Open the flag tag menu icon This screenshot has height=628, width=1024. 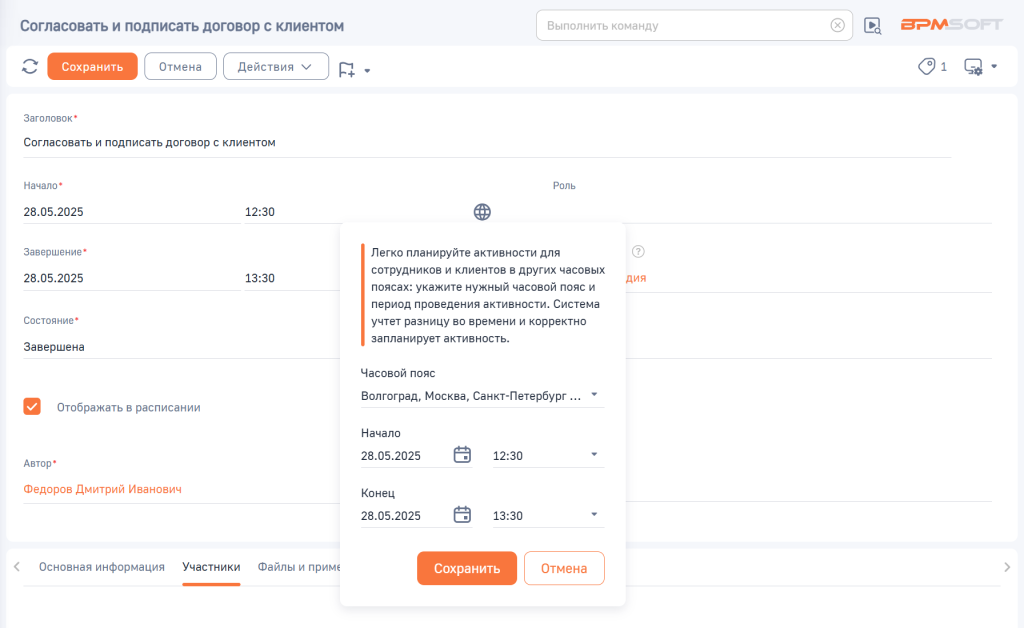coord(353,69)
